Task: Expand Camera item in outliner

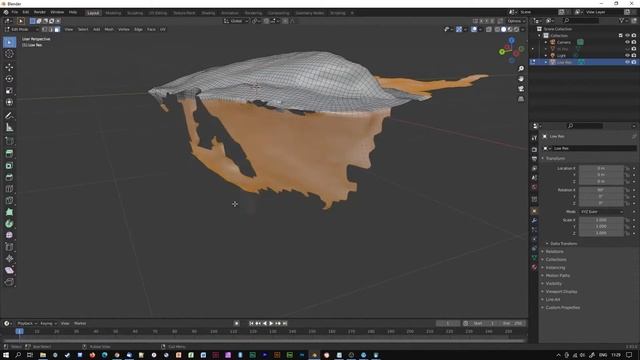Action: 546,42
